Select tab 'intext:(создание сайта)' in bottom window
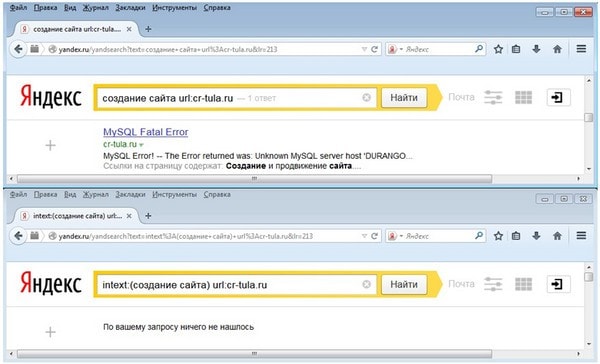This screenshot has width=600, height=364. pyautogui.click(x=77, y=216)
